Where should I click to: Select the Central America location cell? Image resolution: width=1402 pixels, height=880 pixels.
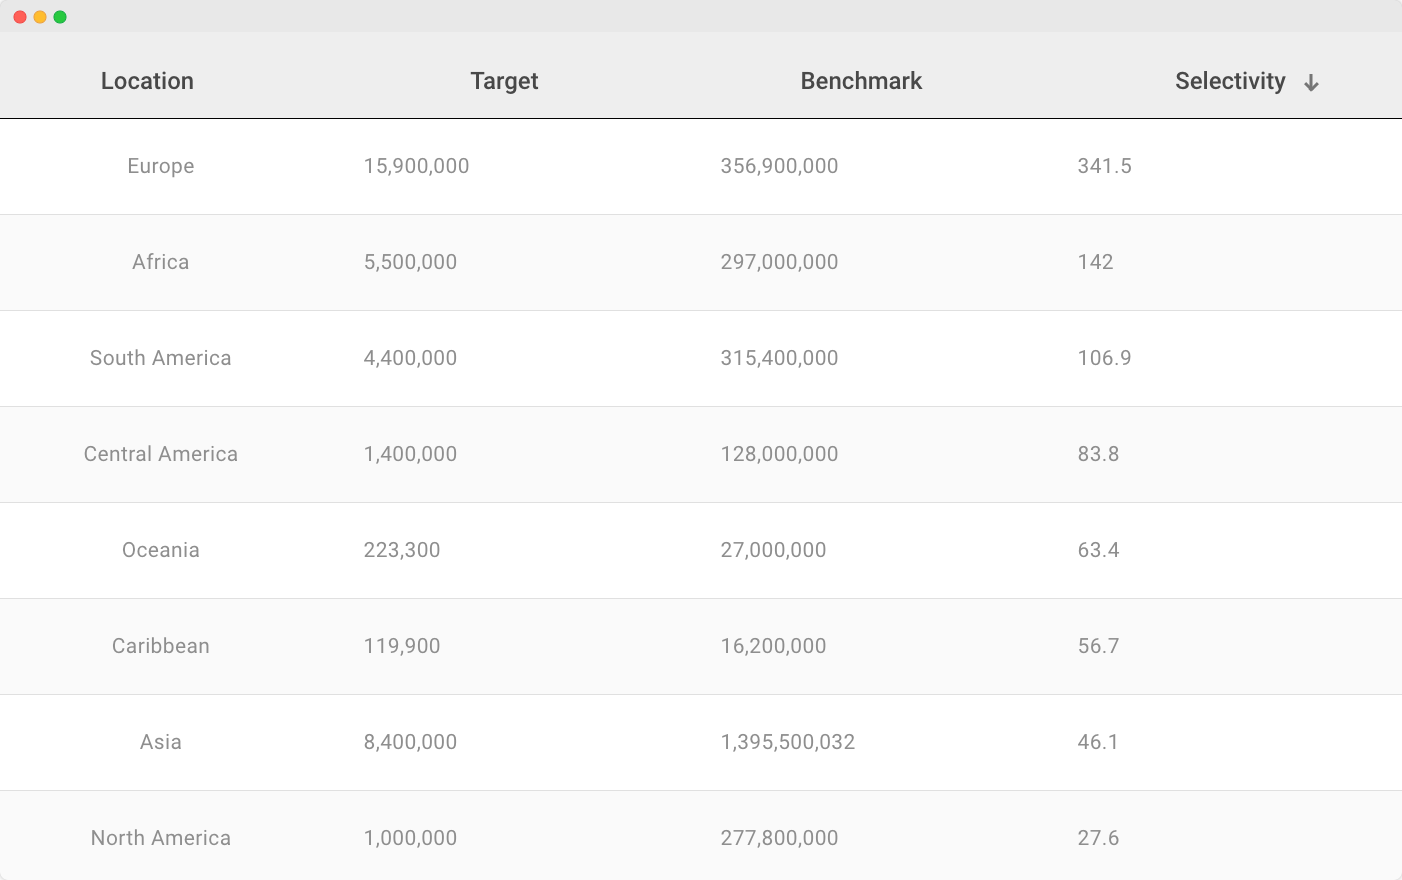coord(161,454)
